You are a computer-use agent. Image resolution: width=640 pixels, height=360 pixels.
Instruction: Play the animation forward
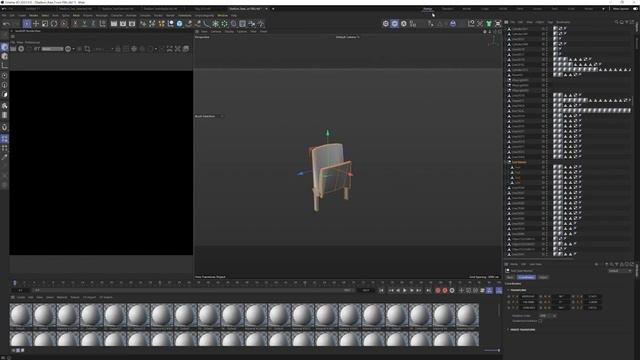click(404, 290)
